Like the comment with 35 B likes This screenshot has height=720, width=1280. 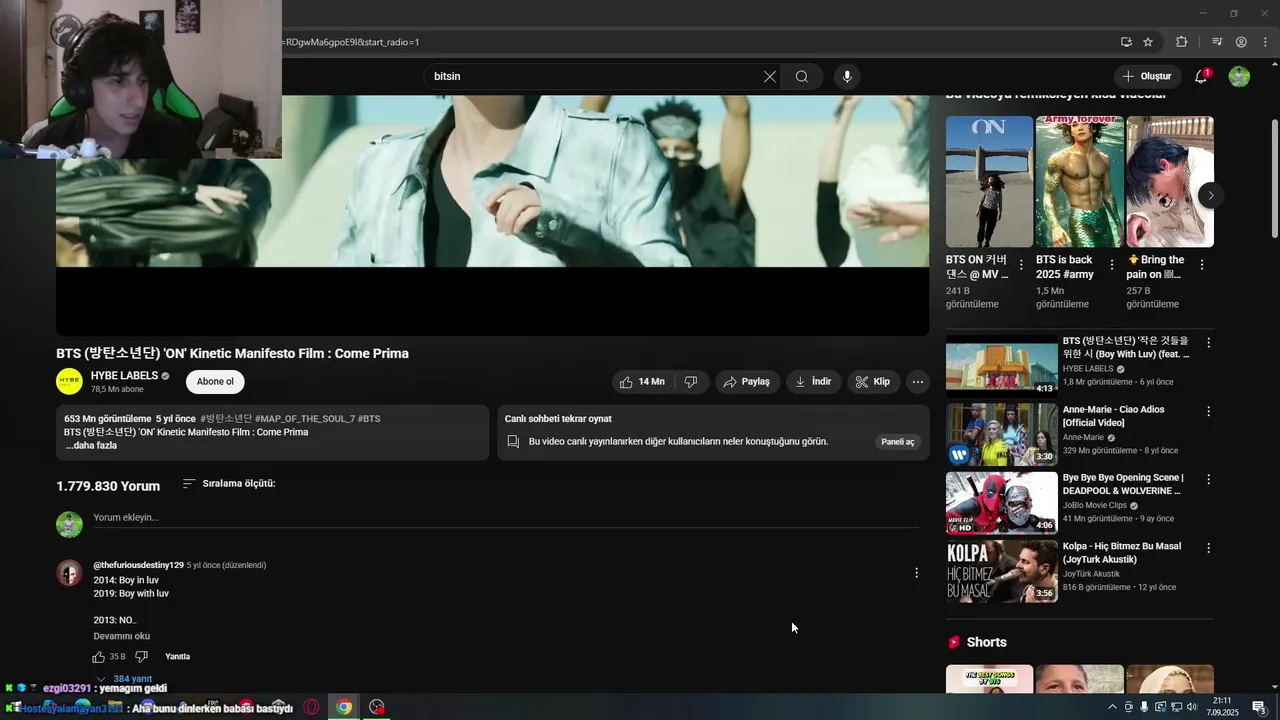[99, 657]
